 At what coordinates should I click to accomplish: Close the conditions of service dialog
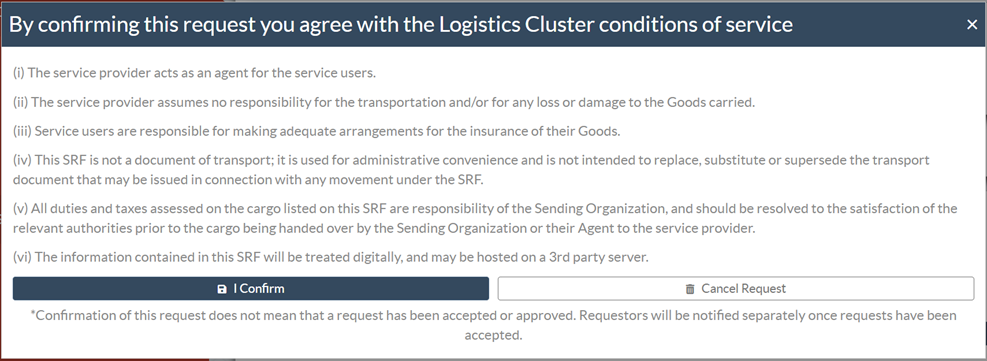click(971, 25)
